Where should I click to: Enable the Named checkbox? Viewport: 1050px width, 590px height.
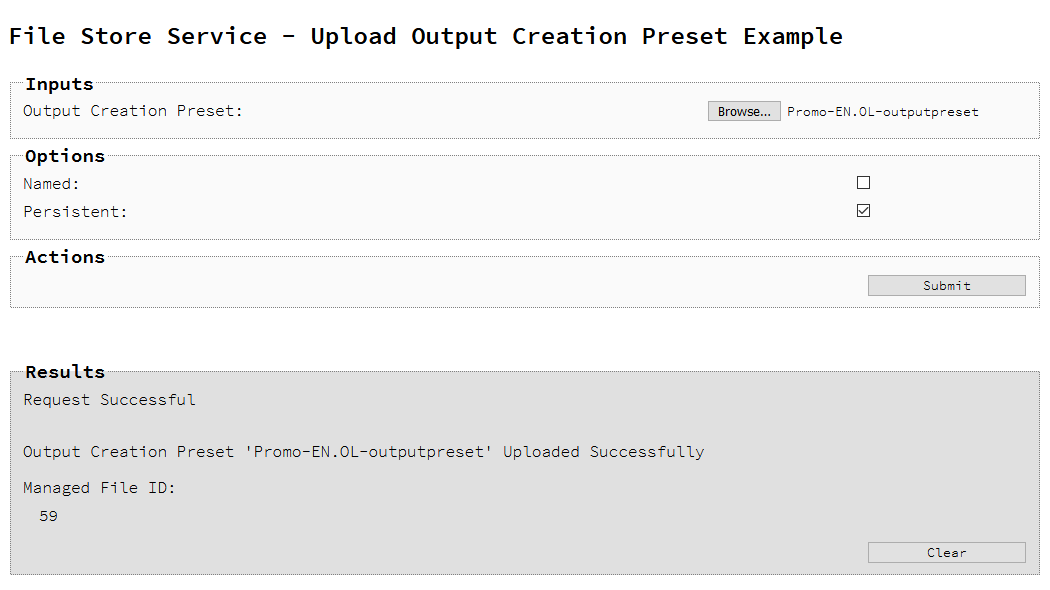tap(863, 183)
